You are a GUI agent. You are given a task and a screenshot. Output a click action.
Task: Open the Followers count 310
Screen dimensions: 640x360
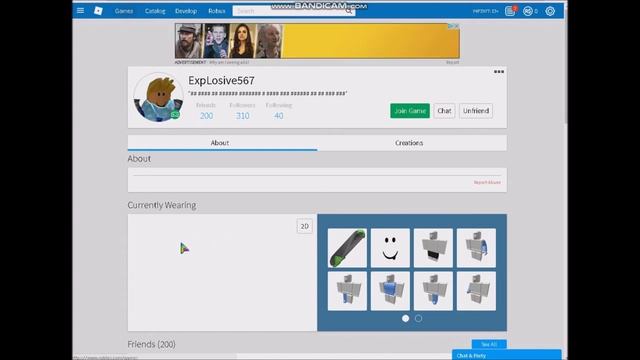242,116
